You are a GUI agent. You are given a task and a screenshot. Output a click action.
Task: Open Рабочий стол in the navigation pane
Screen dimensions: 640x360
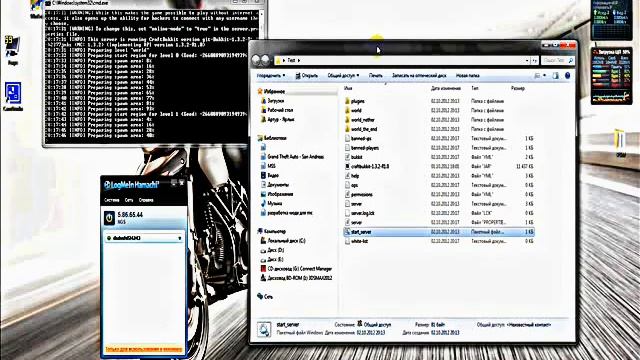280,110
